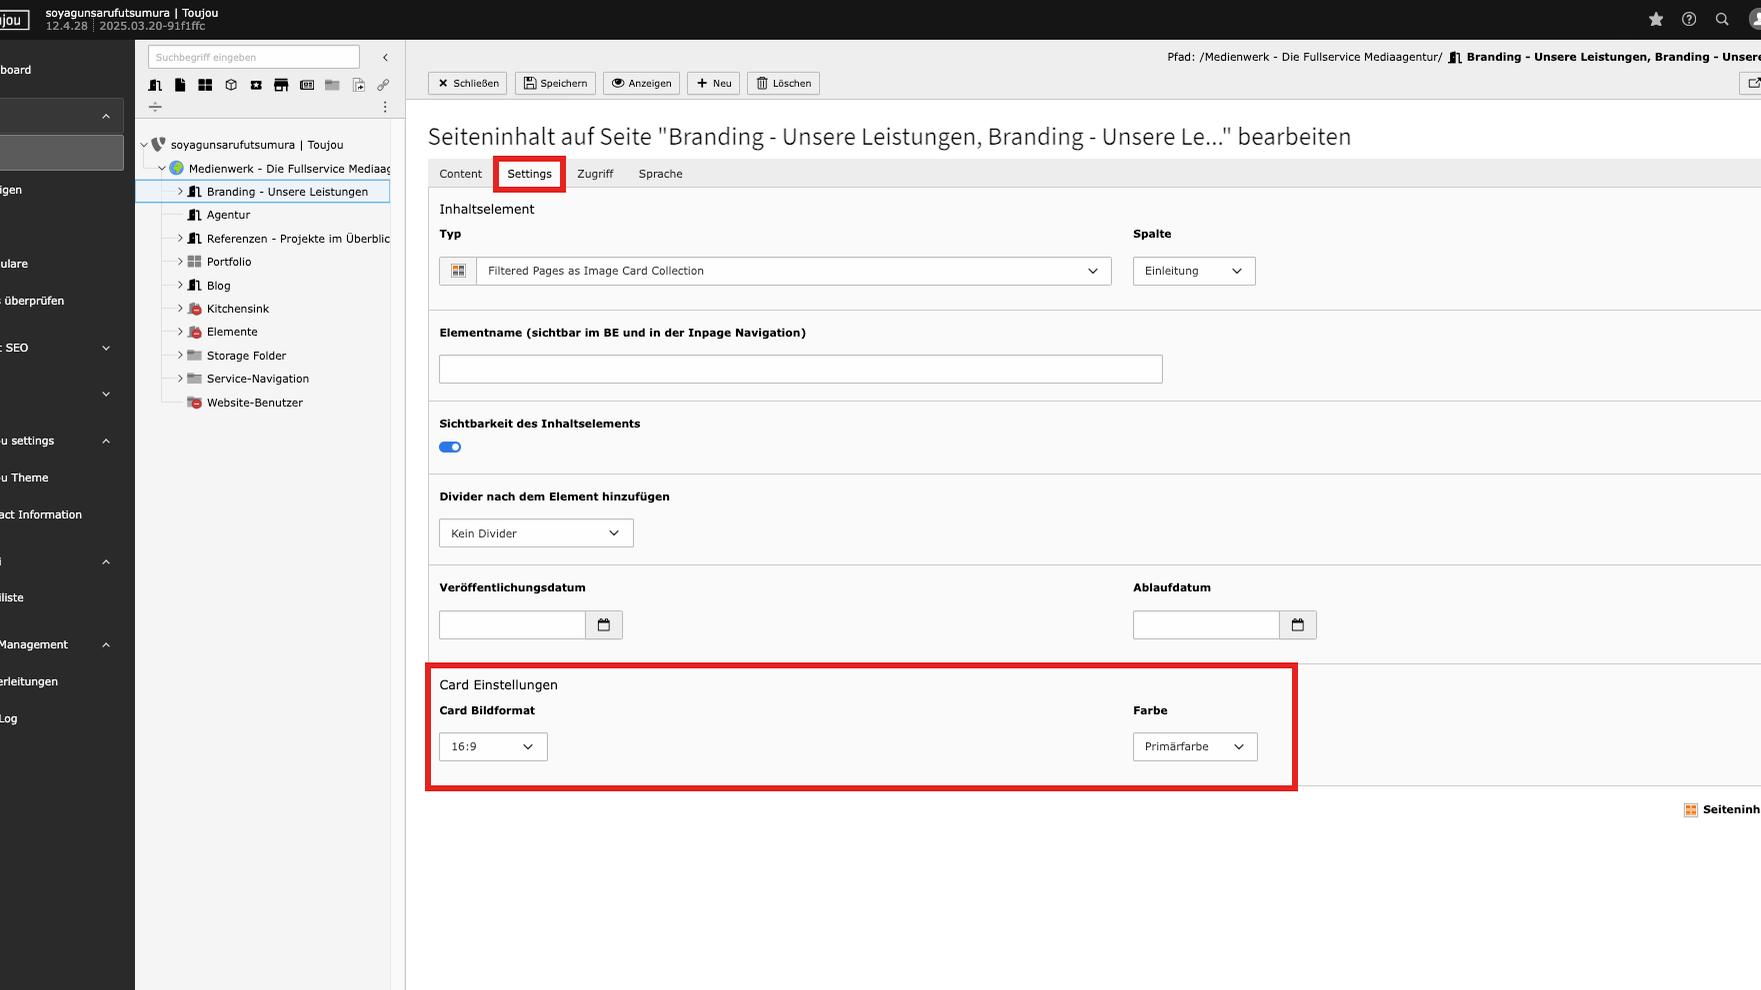Expand the Storage Folder tree node

(180, 355)
